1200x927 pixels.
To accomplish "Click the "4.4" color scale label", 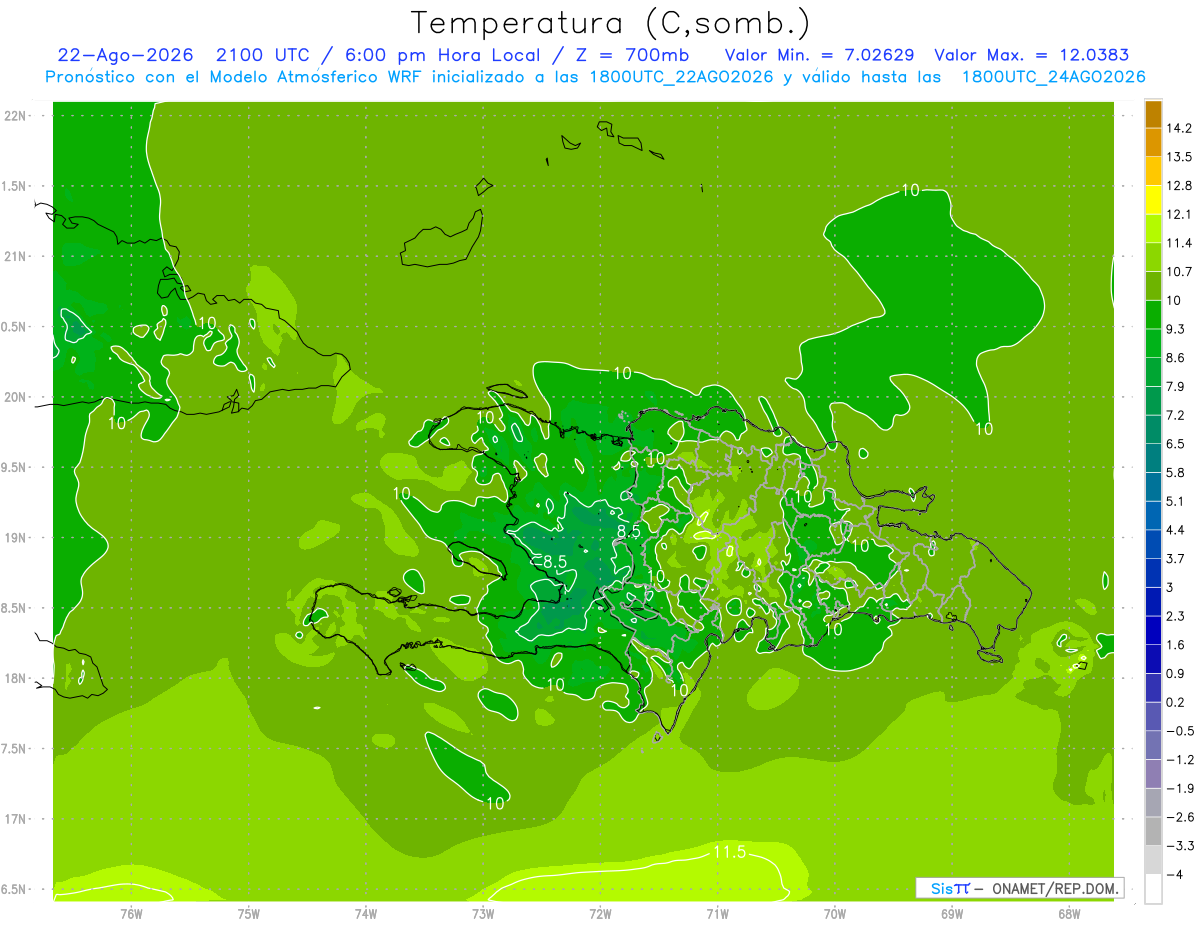I will (1177, 530).
